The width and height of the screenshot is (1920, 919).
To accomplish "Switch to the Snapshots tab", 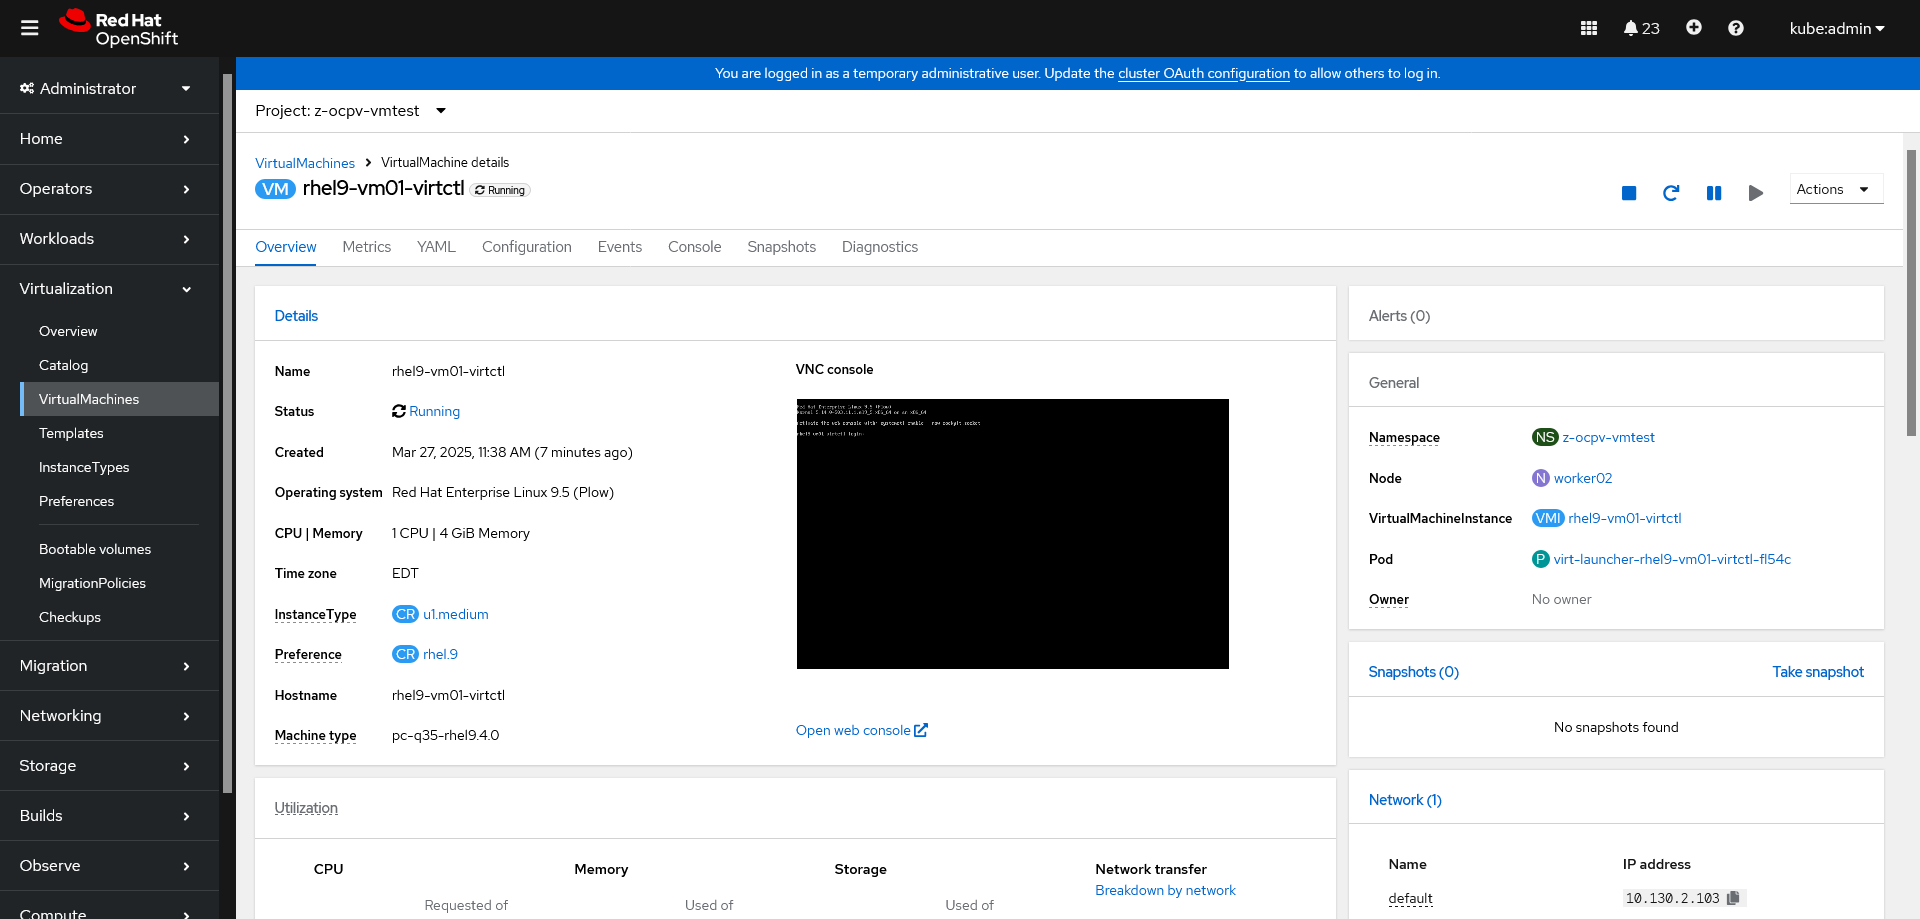I will click(781, 247).
